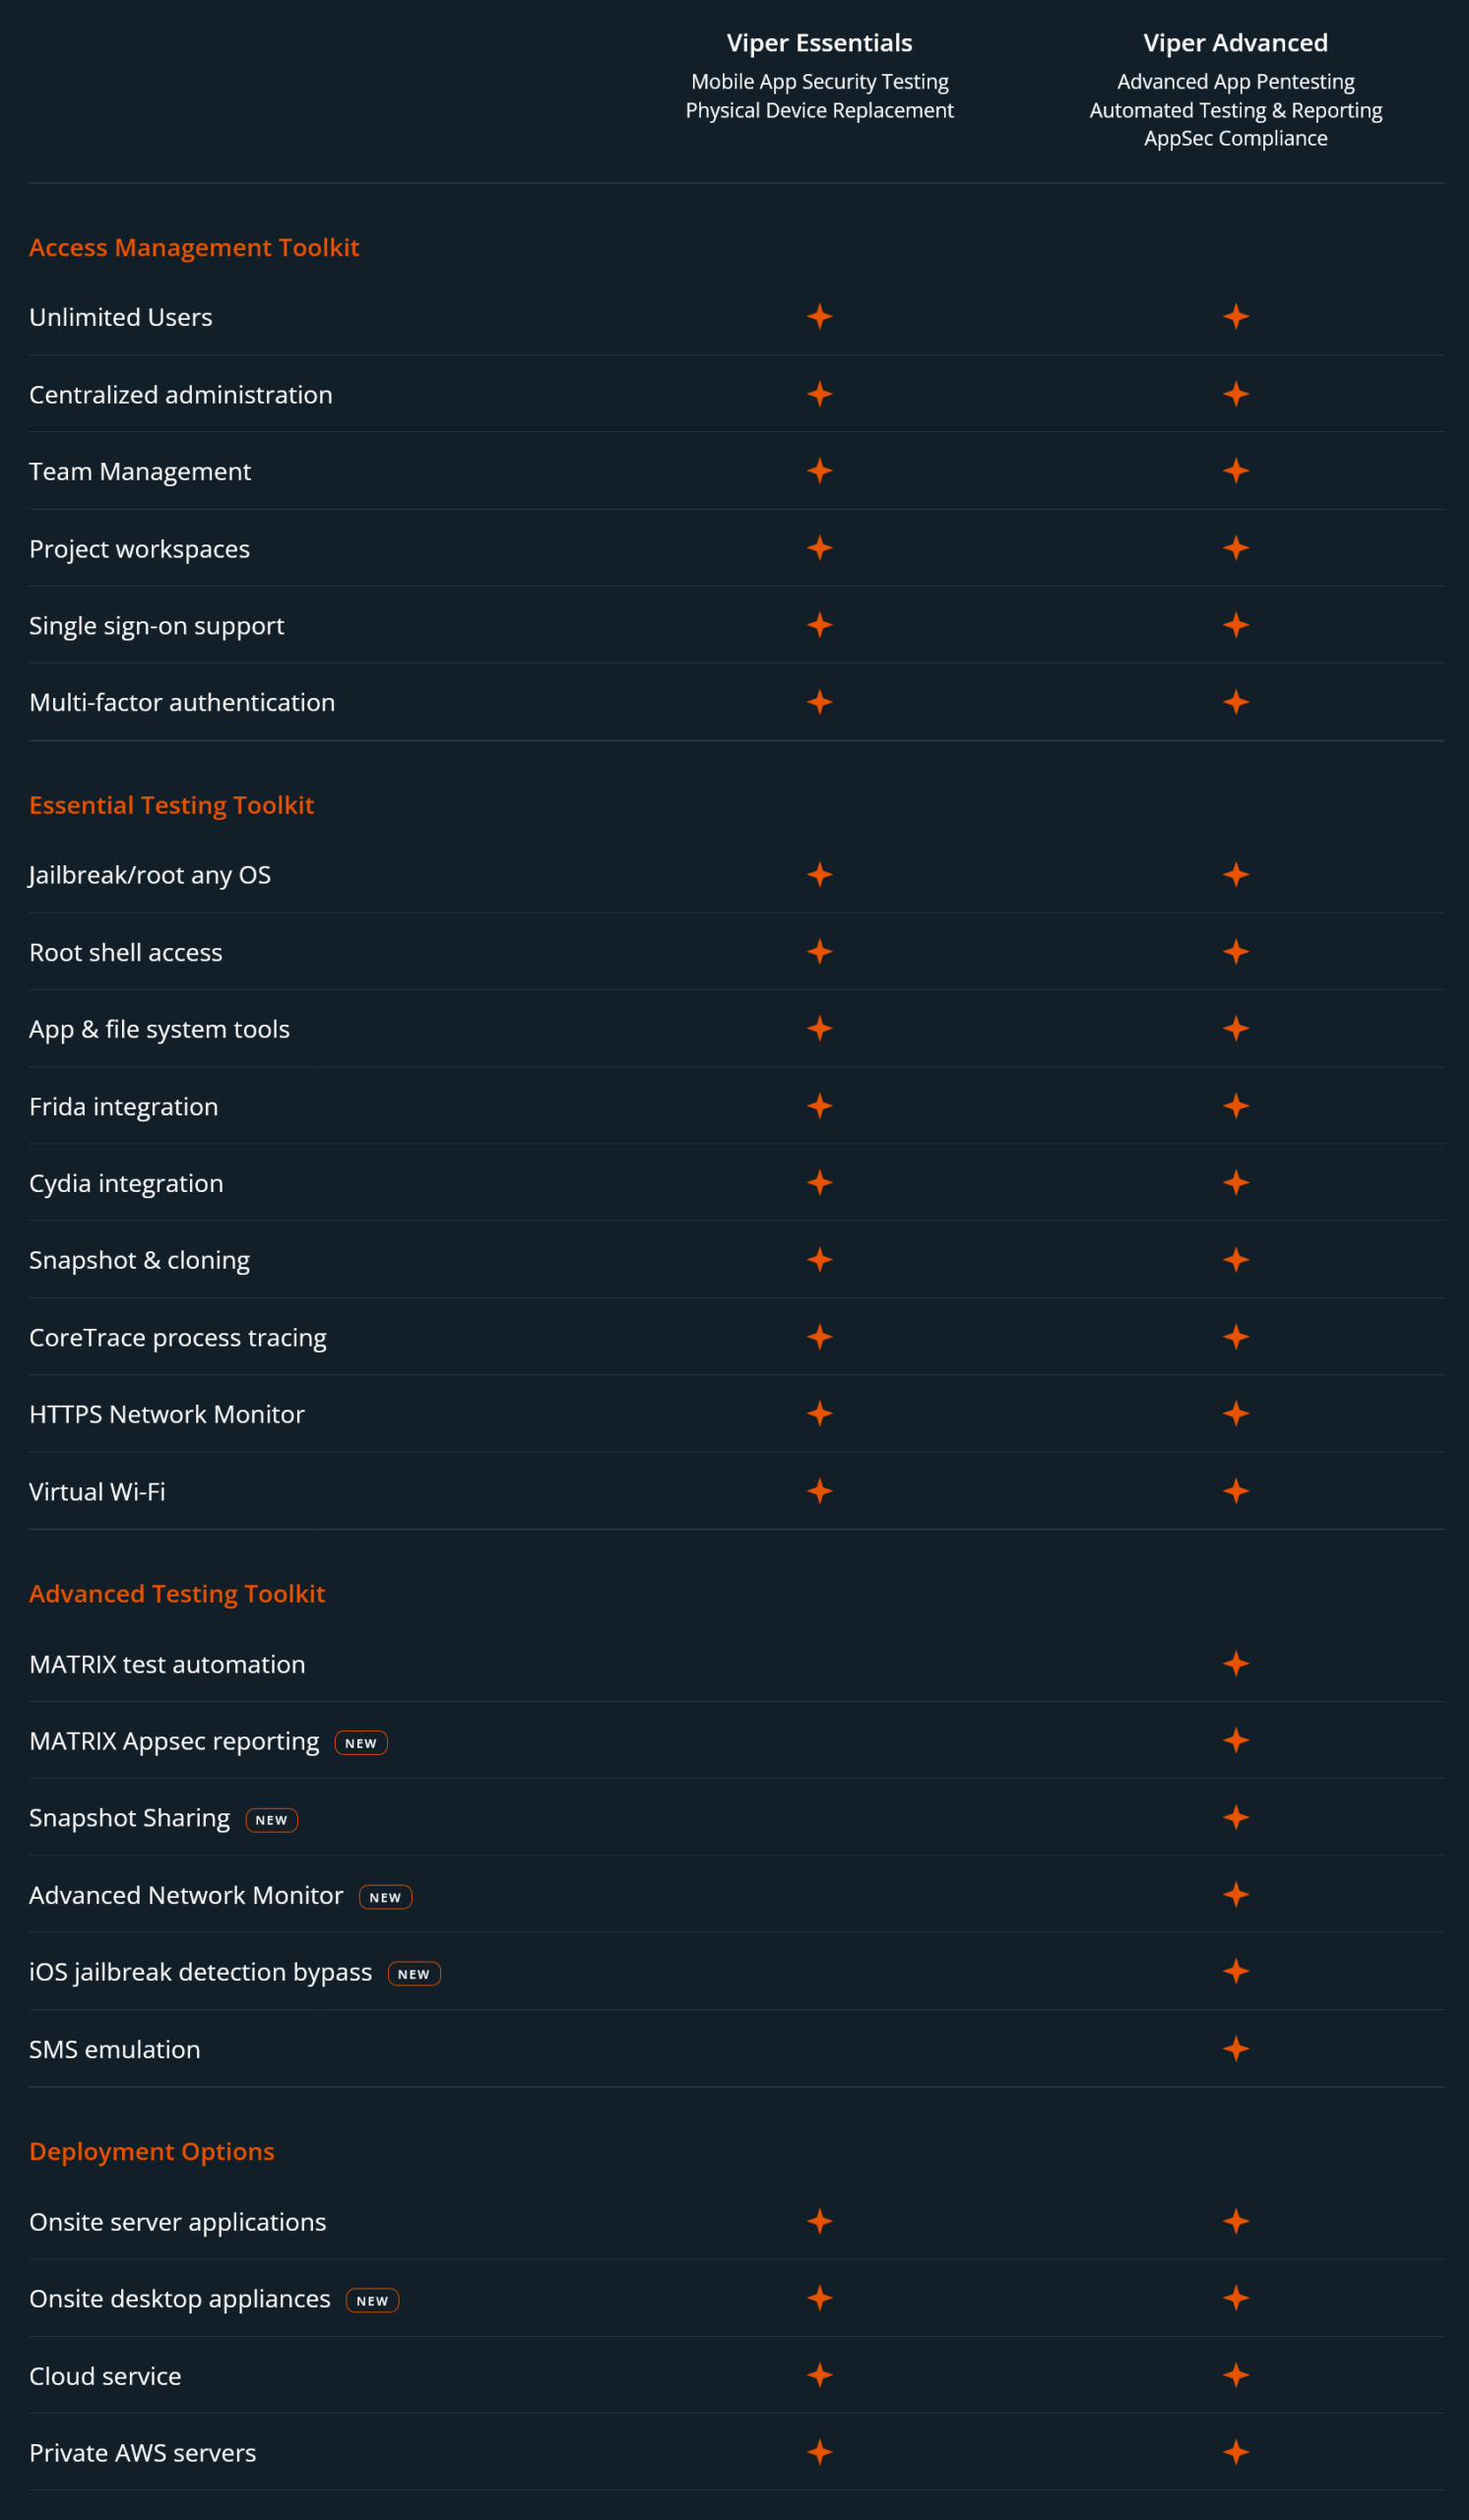Click the Deployment Options section heading
Screen dimensions: 1469x2520
[x=152, y=2151]
